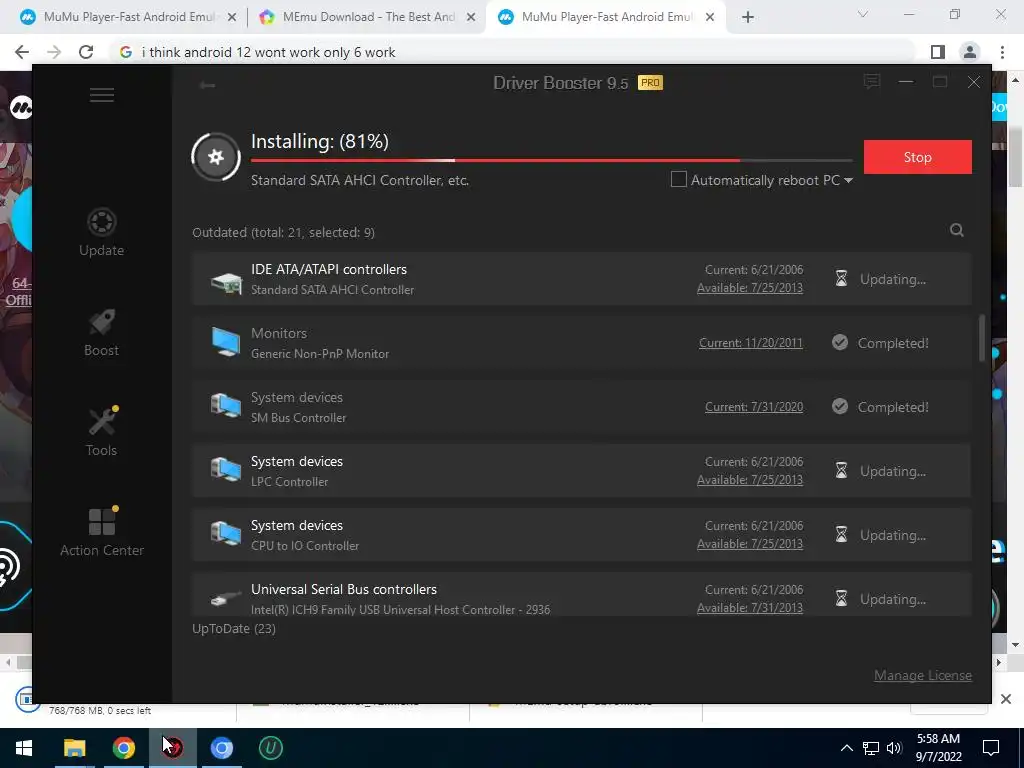Open Chrome profile avatar
Screen dimensions: 1024x768
tap(970, 52)
